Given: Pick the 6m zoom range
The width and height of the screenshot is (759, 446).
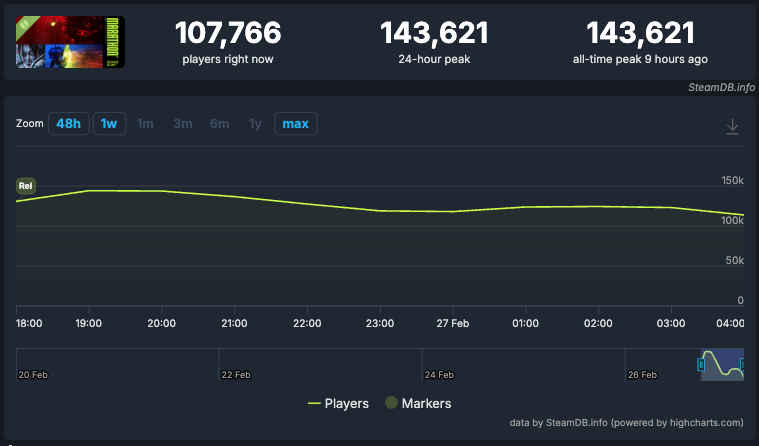Looking at the screenshot, I should [x=219, y=124].
